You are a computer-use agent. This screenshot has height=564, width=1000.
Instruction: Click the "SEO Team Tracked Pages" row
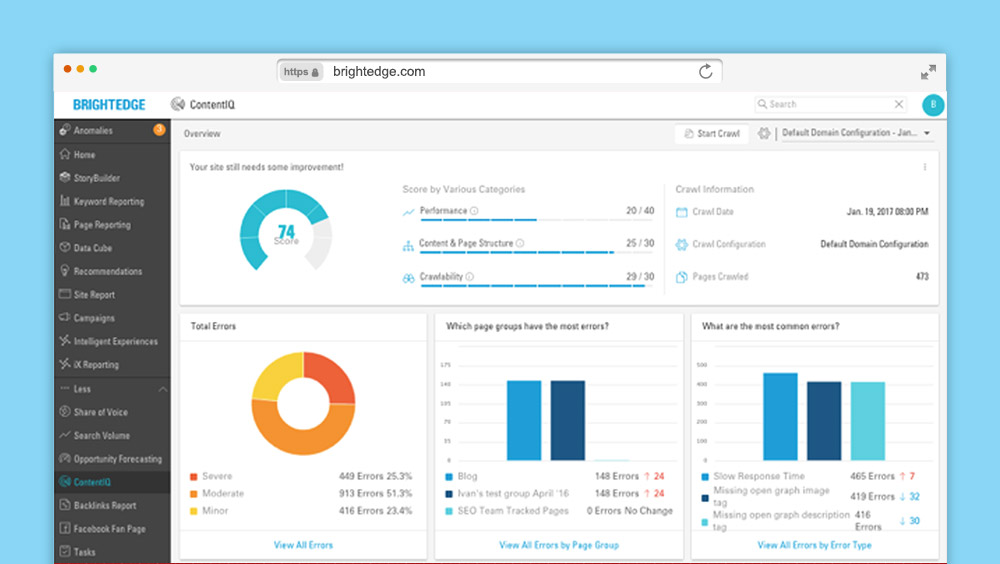(559, 510)
